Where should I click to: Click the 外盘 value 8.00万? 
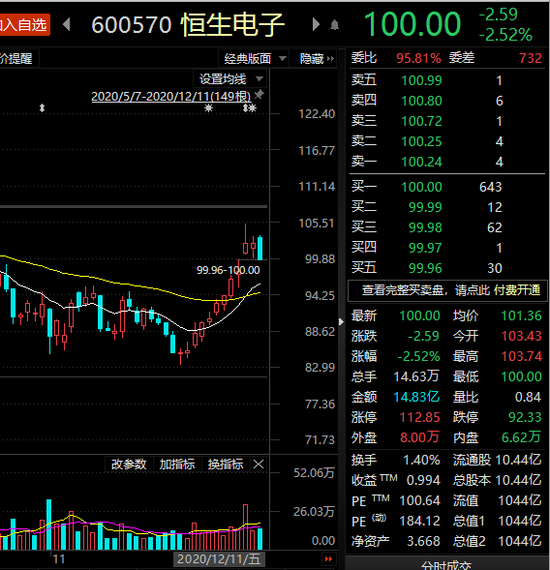pos(419,437)
